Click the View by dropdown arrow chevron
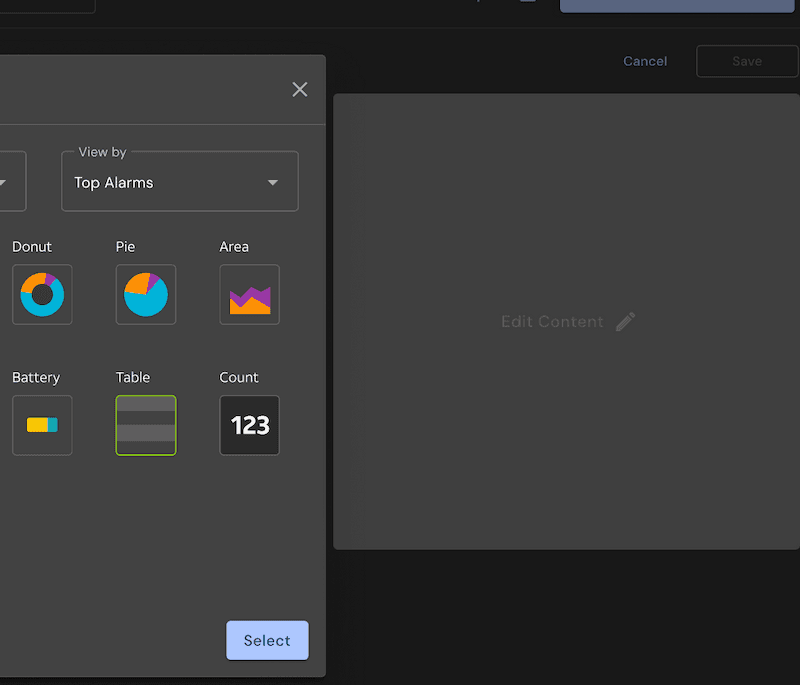The image size is (800, 685). (x=272, y=182)
